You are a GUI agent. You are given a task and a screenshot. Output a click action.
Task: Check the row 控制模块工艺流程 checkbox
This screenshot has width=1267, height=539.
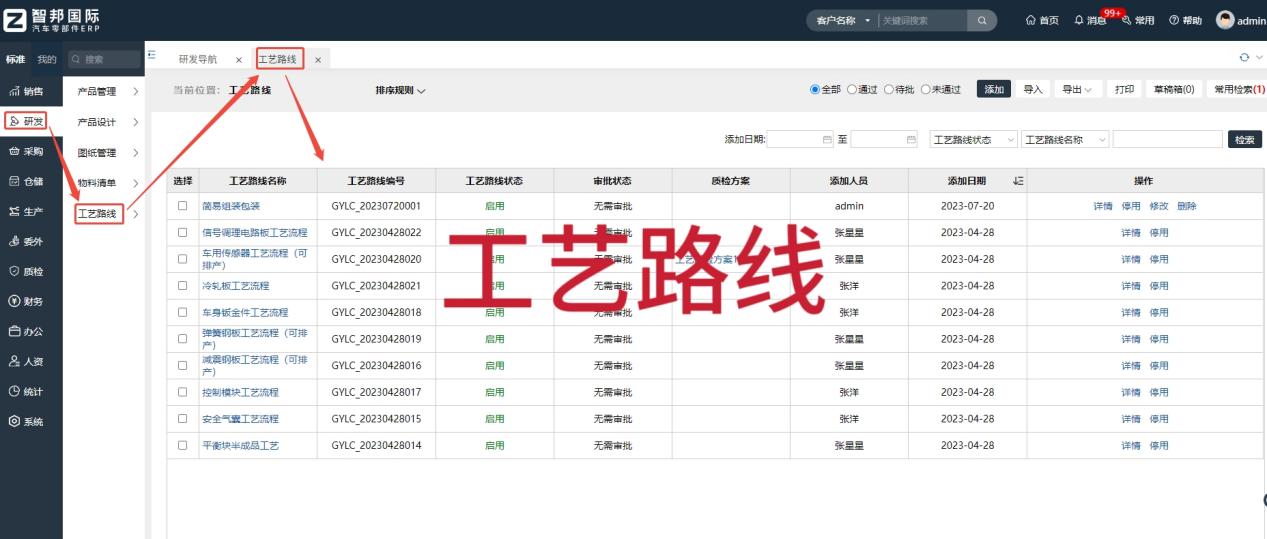coord(182,392)
